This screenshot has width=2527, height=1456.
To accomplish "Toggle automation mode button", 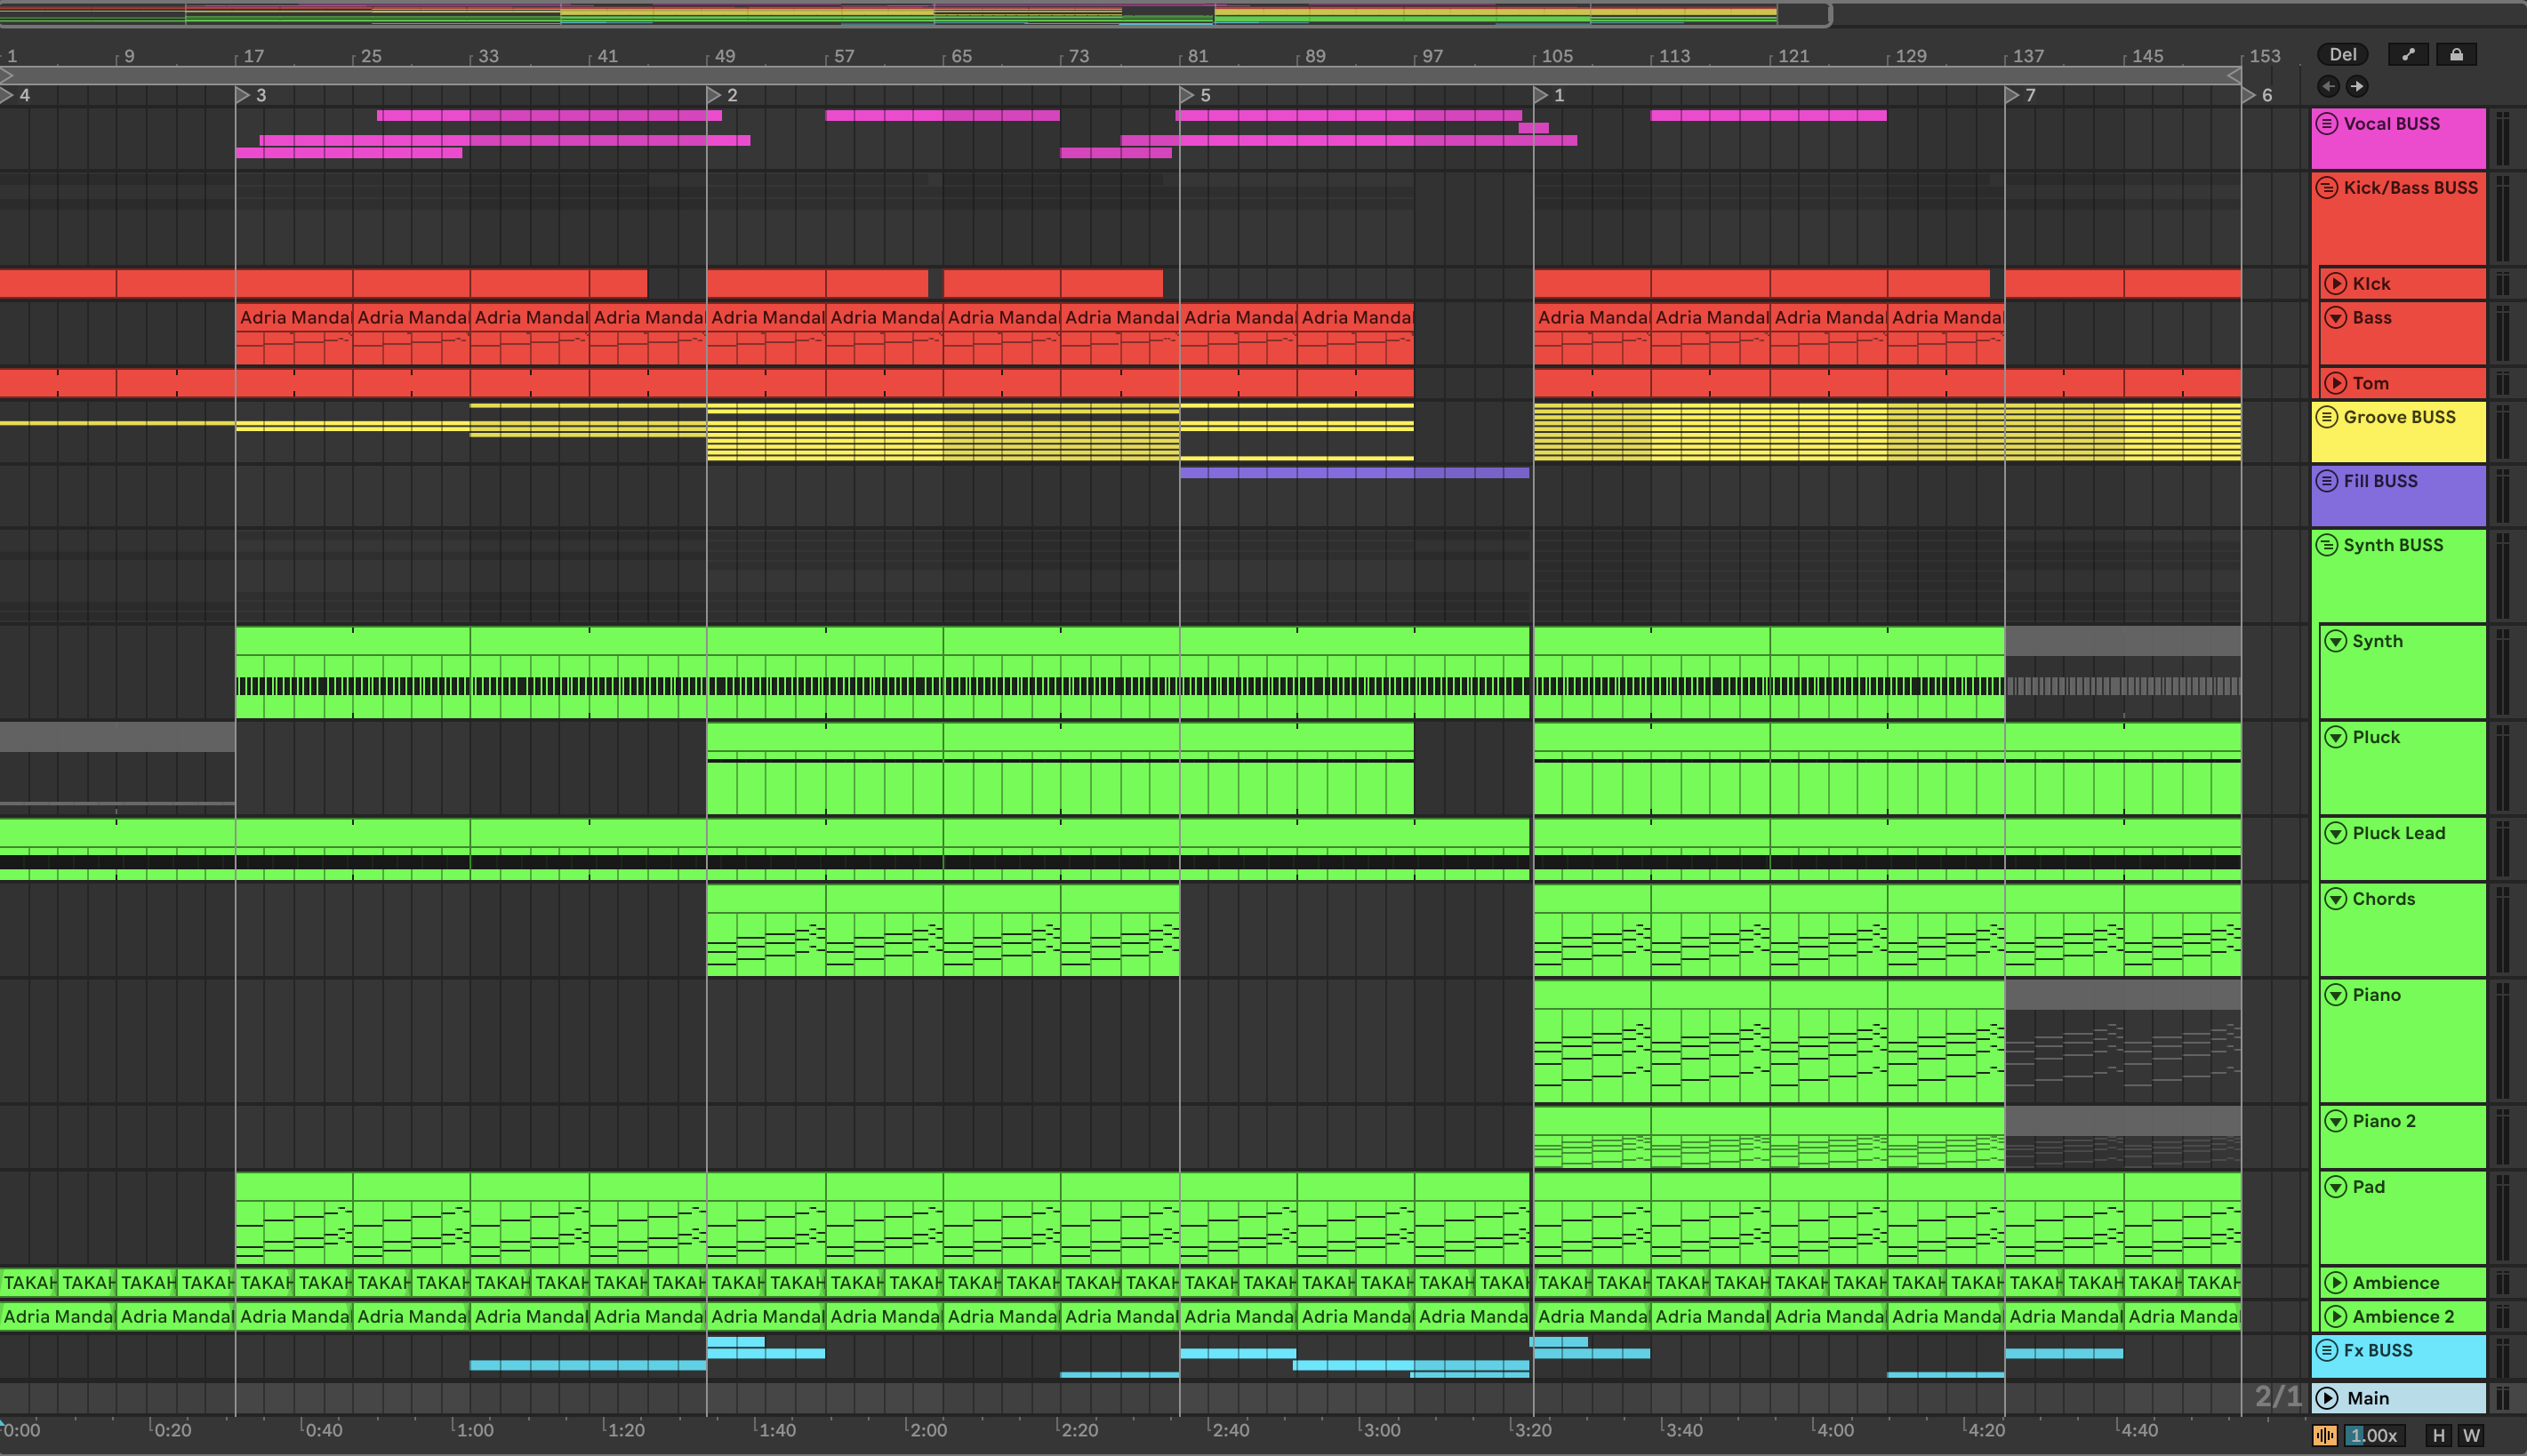I will coord(2408,55).
